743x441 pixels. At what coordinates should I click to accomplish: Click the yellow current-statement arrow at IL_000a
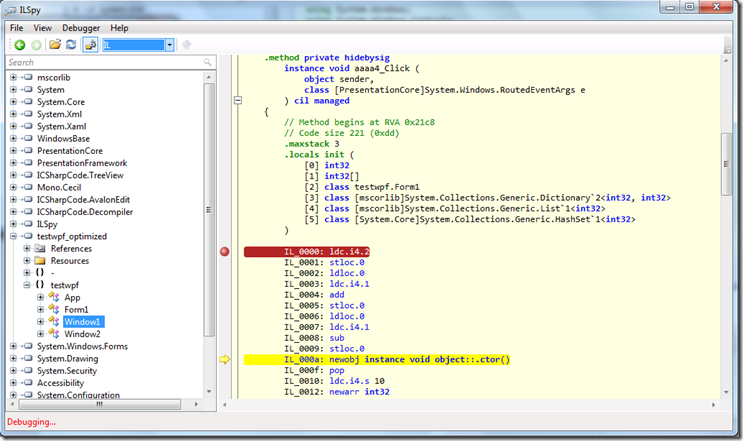pyautogui.click(x=224, y=359)
